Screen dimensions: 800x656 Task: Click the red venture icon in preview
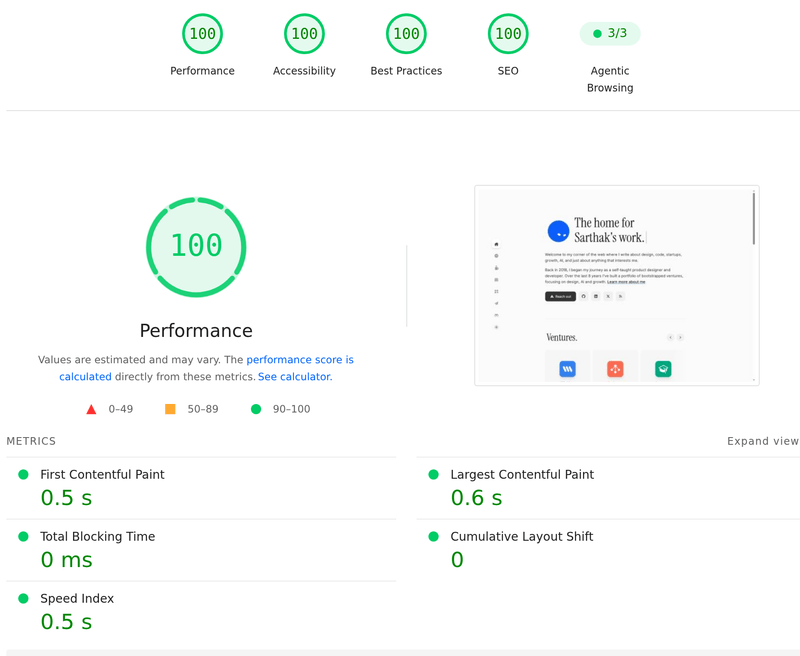tap(615, 368)
